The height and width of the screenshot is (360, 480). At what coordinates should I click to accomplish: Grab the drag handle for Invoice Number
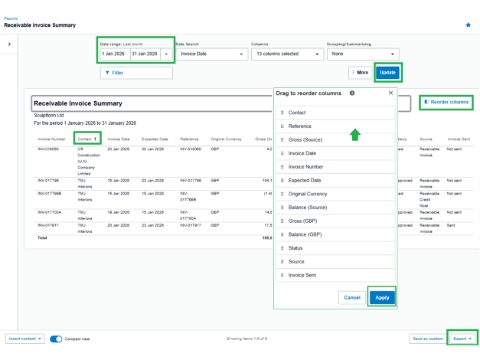point(282,167)
